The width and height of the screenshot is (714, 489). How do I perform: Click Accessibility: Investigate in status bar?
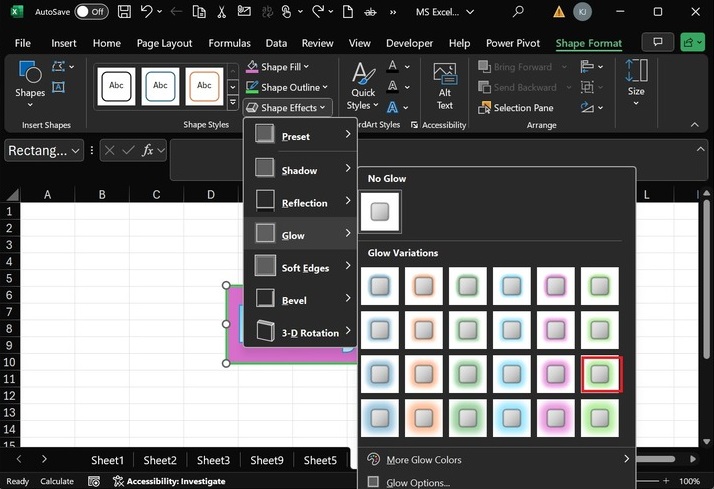click(x=168, y=481)
